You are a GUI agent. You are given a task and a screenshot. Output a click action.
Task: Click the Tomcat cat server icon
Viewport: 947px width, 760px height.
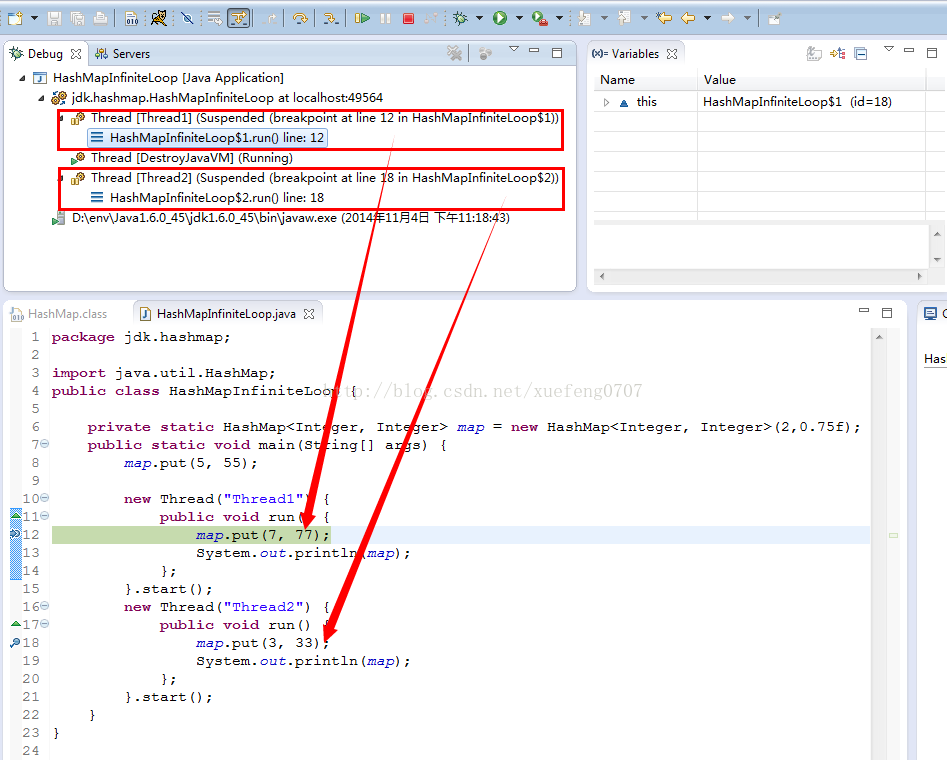tap(158, 18)
